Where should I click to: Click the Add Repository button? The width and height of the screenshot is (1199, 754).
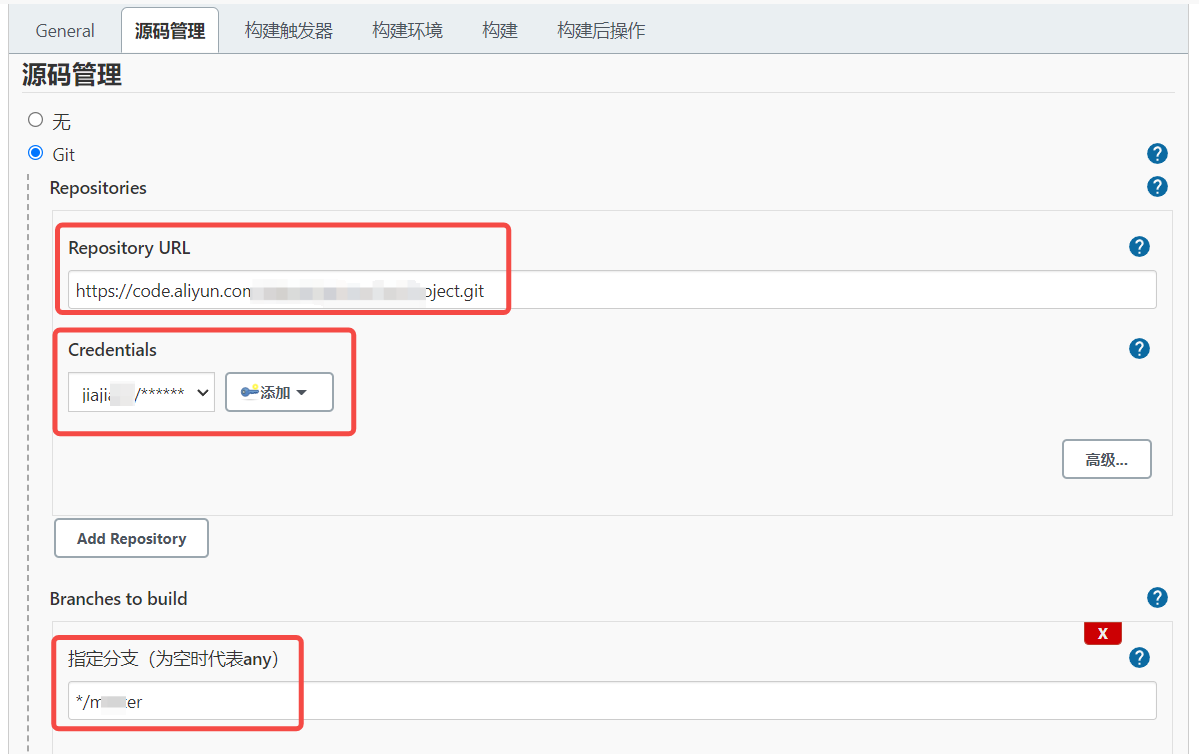pyautogui.click(x=131, y=538)
